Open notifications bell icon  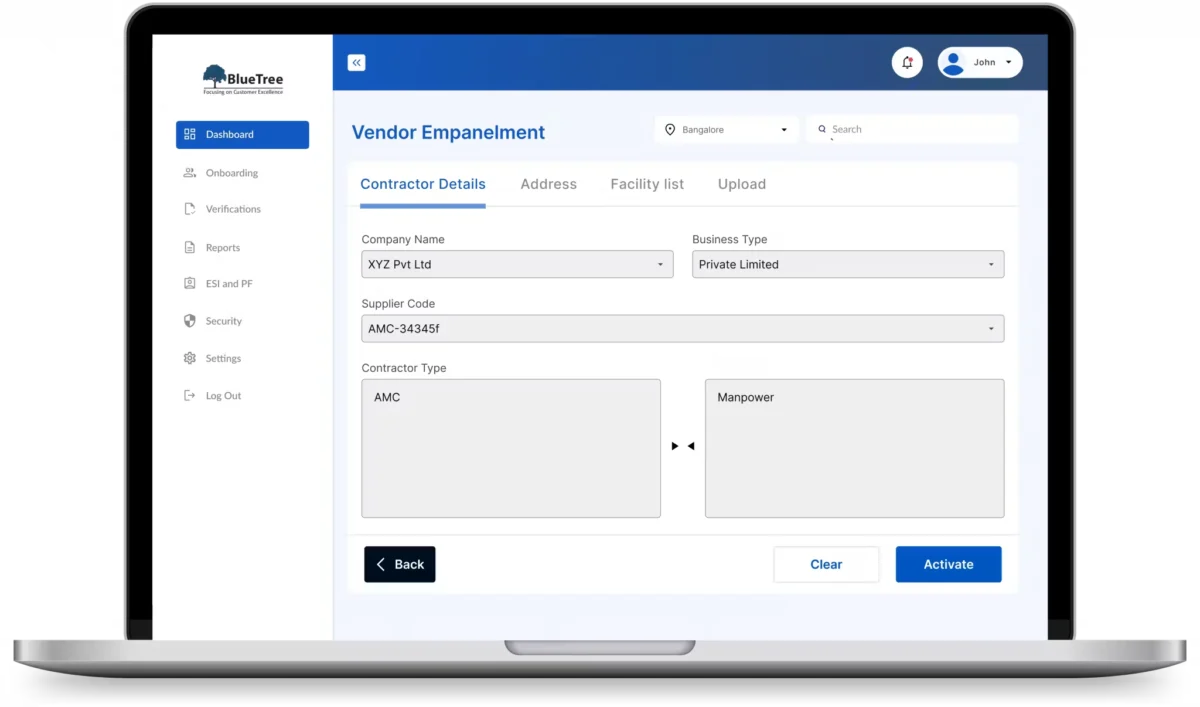pyautogui.click(x=907, y=62)
